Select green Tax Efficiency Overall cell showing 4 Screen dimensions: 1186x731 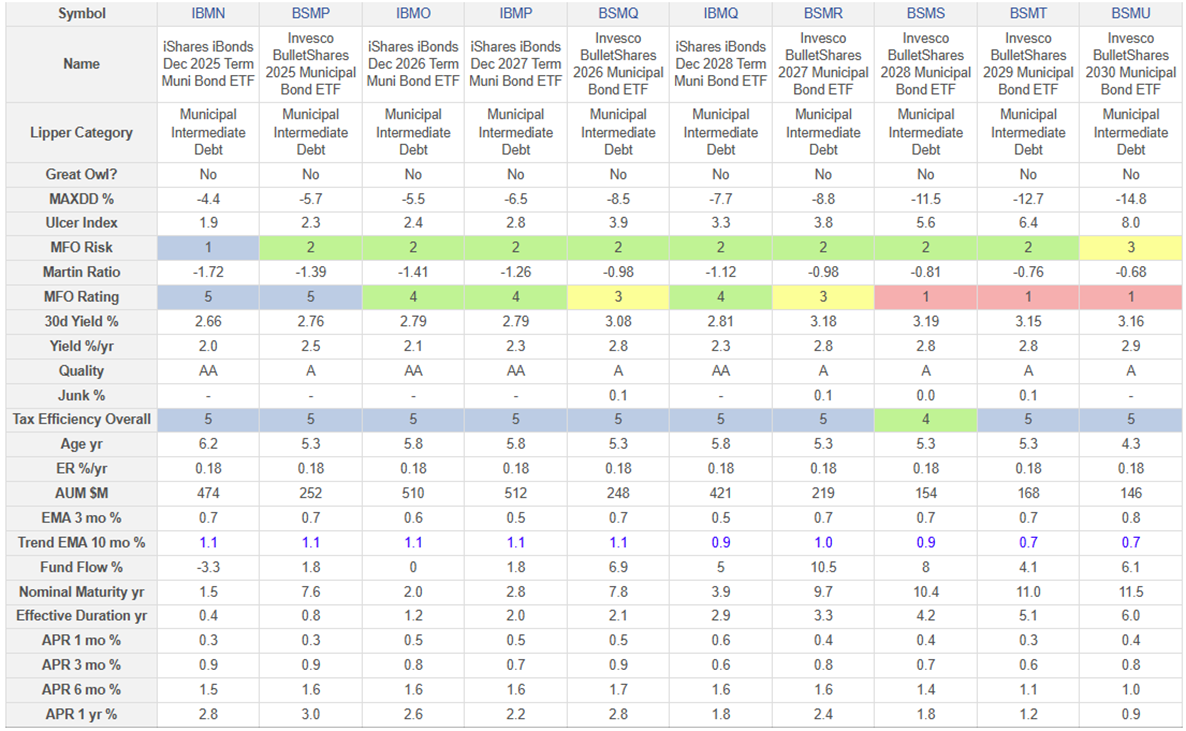tap(926, 419)
